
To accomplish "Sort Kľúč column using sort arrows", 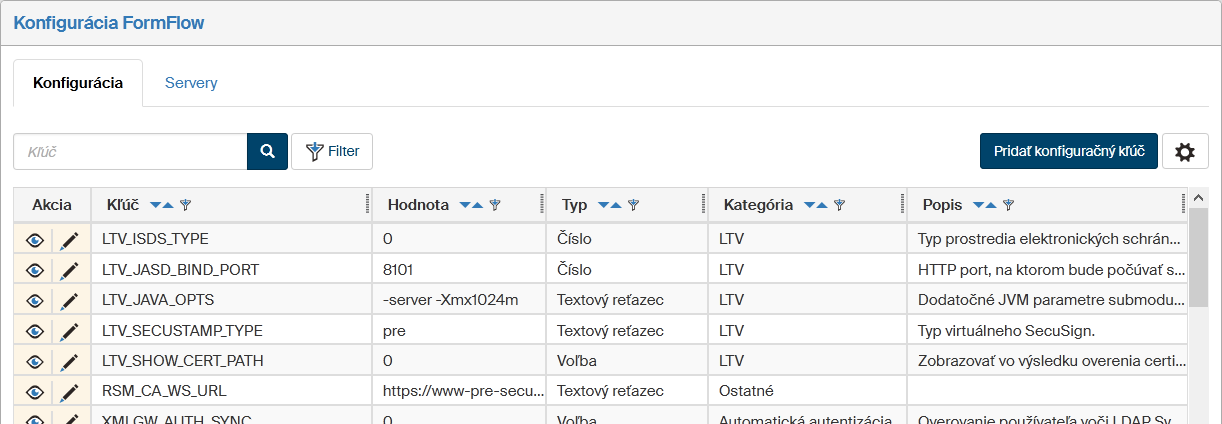I will [162, 205].
